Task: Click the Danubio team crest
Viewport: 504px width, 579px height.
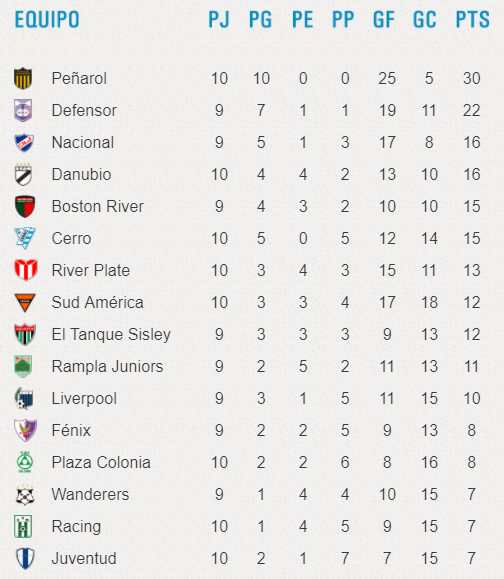Action: 24,174
